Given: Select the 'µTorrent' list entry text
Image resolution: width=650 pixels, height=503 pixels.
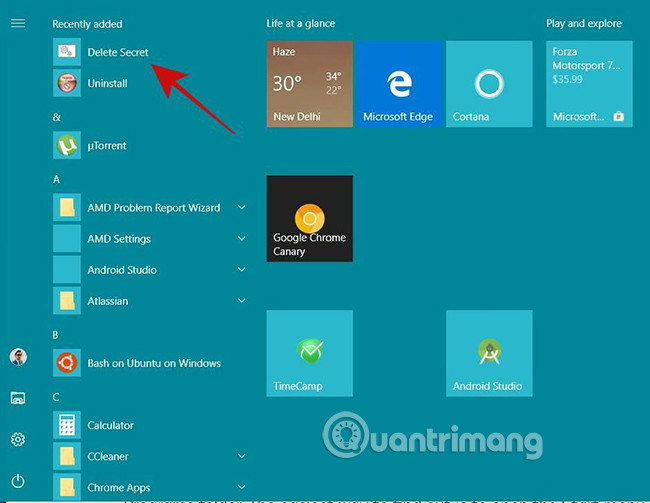Looking at the screenshot, I should (107, 146).
